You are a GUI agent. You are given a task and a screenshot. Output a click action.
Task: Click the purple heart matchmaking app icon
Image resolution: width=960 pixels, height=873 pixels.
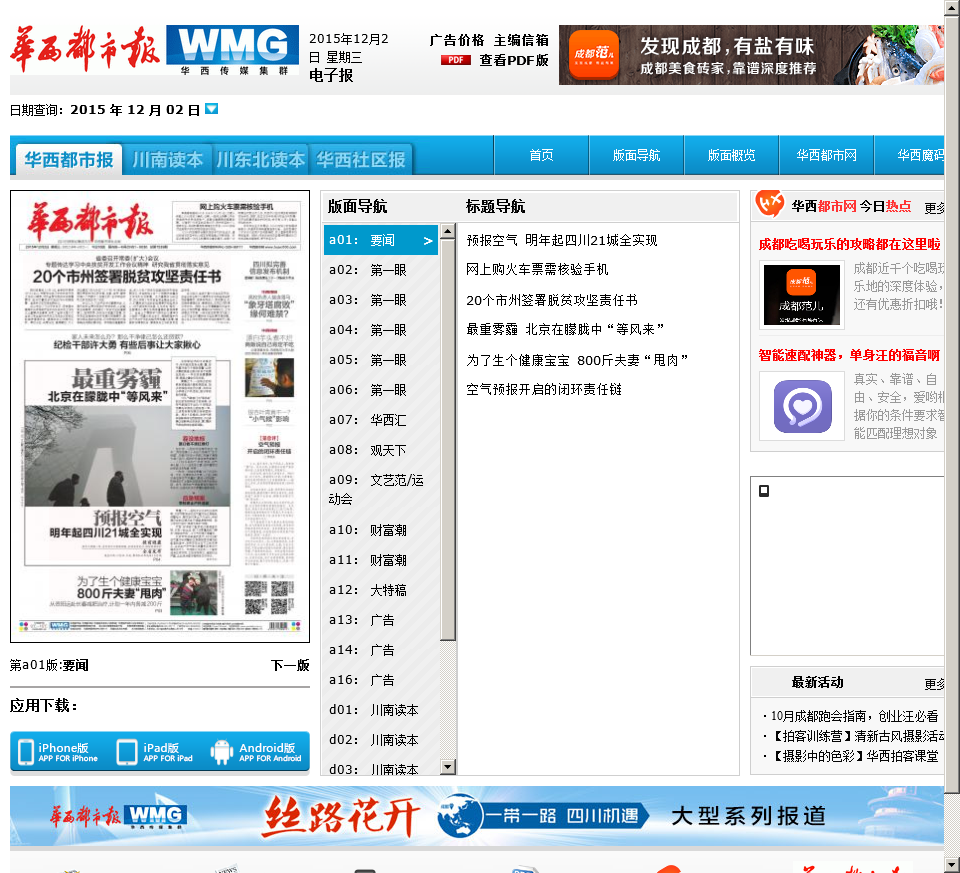802,406
